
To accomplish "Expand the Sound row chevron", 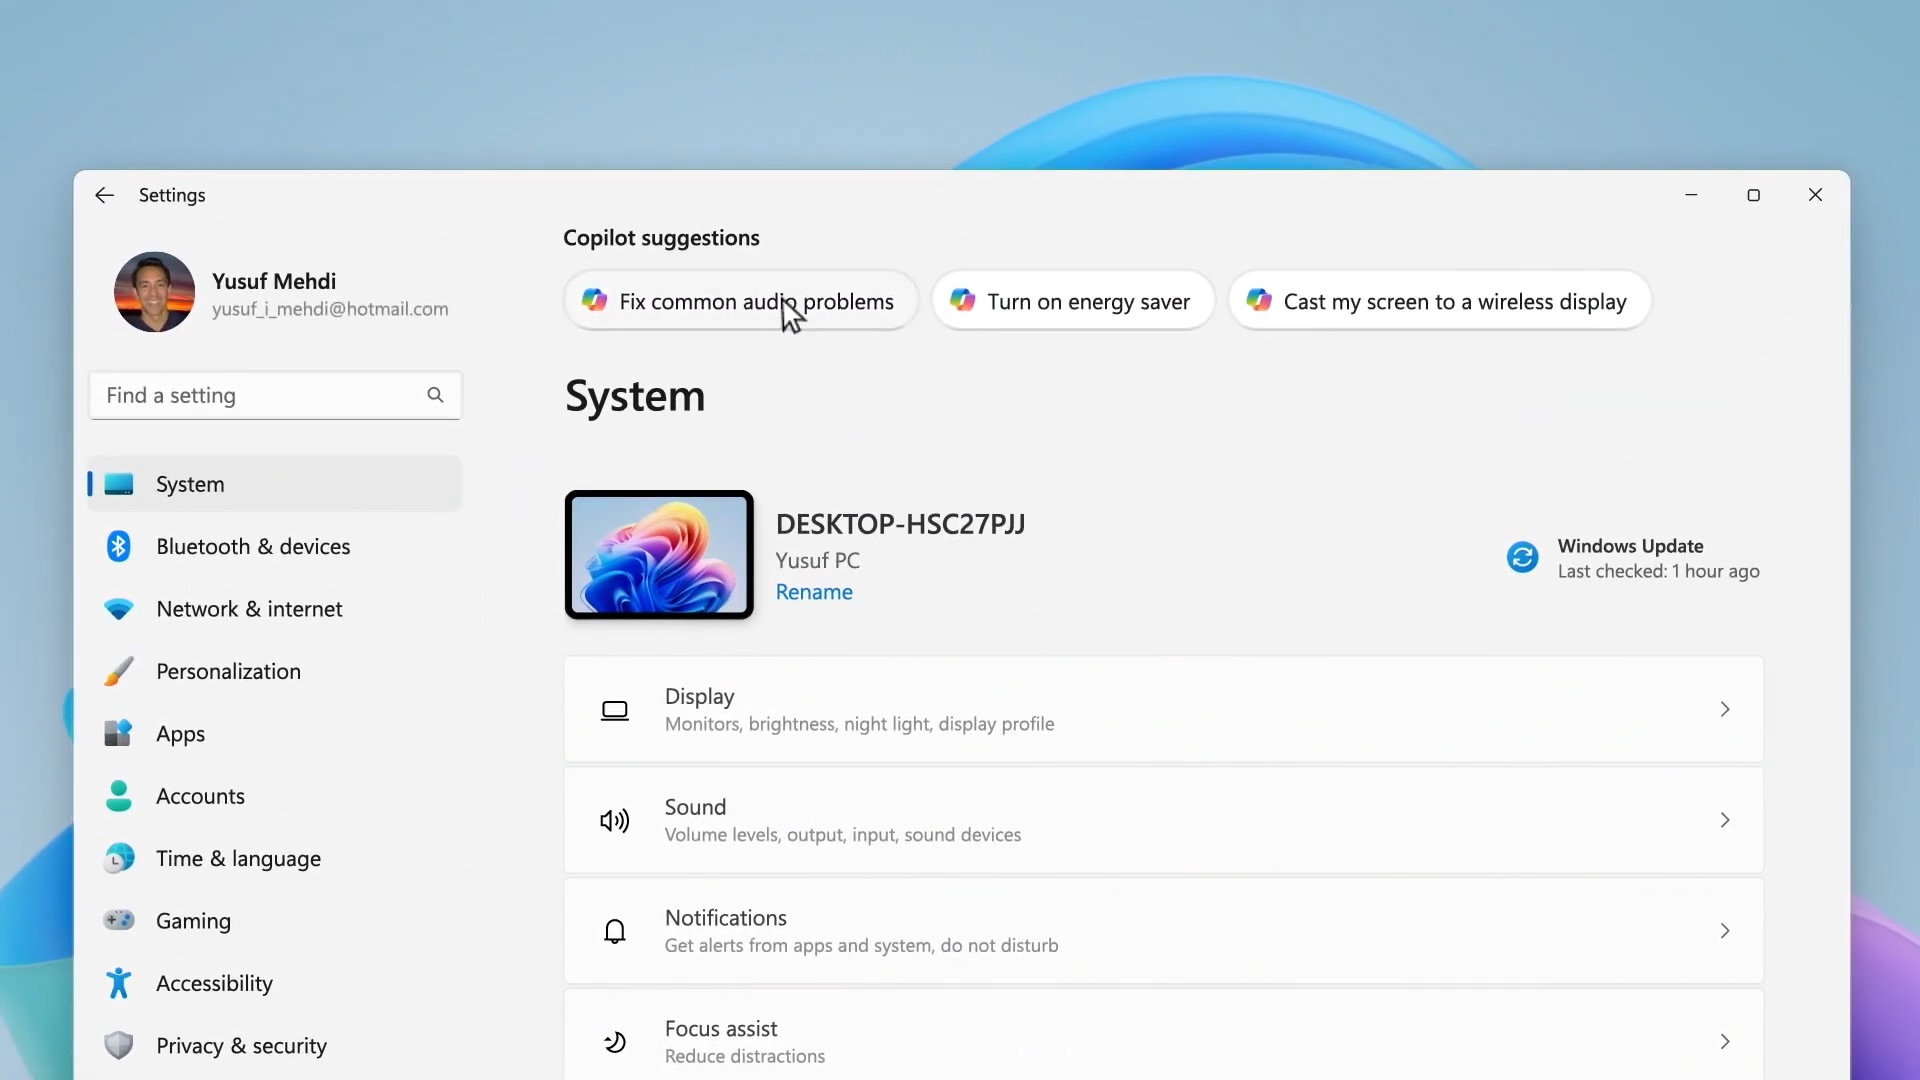I will click(x=1725, y=820).
